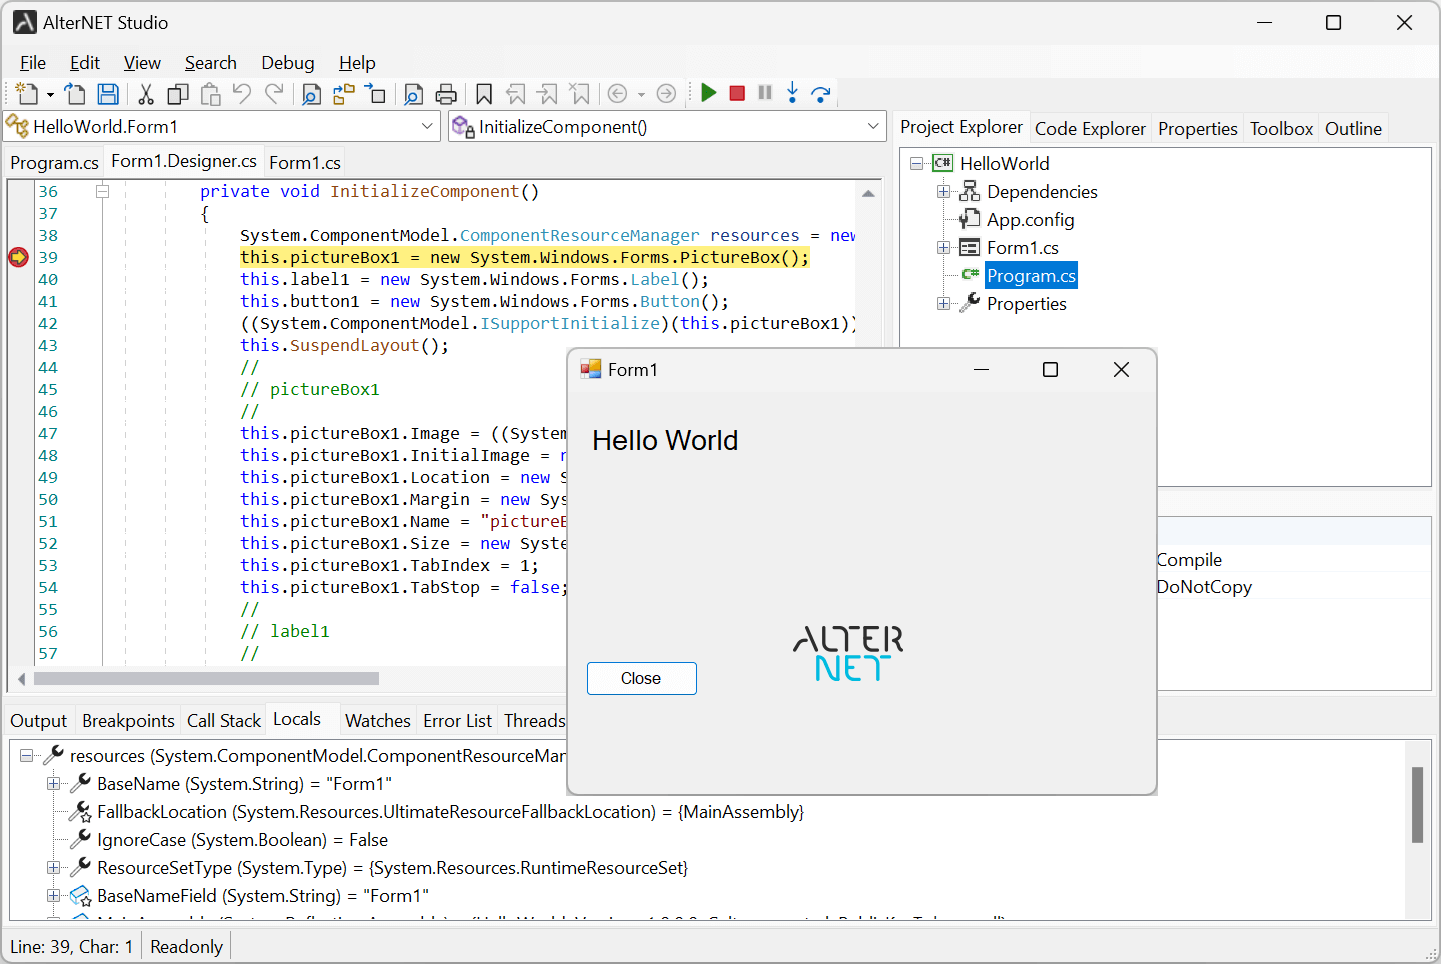Viewport: 1441px width, 964px height.
Task: Switch to the Code Explorer tab
Action: (x=1090, y=128)
